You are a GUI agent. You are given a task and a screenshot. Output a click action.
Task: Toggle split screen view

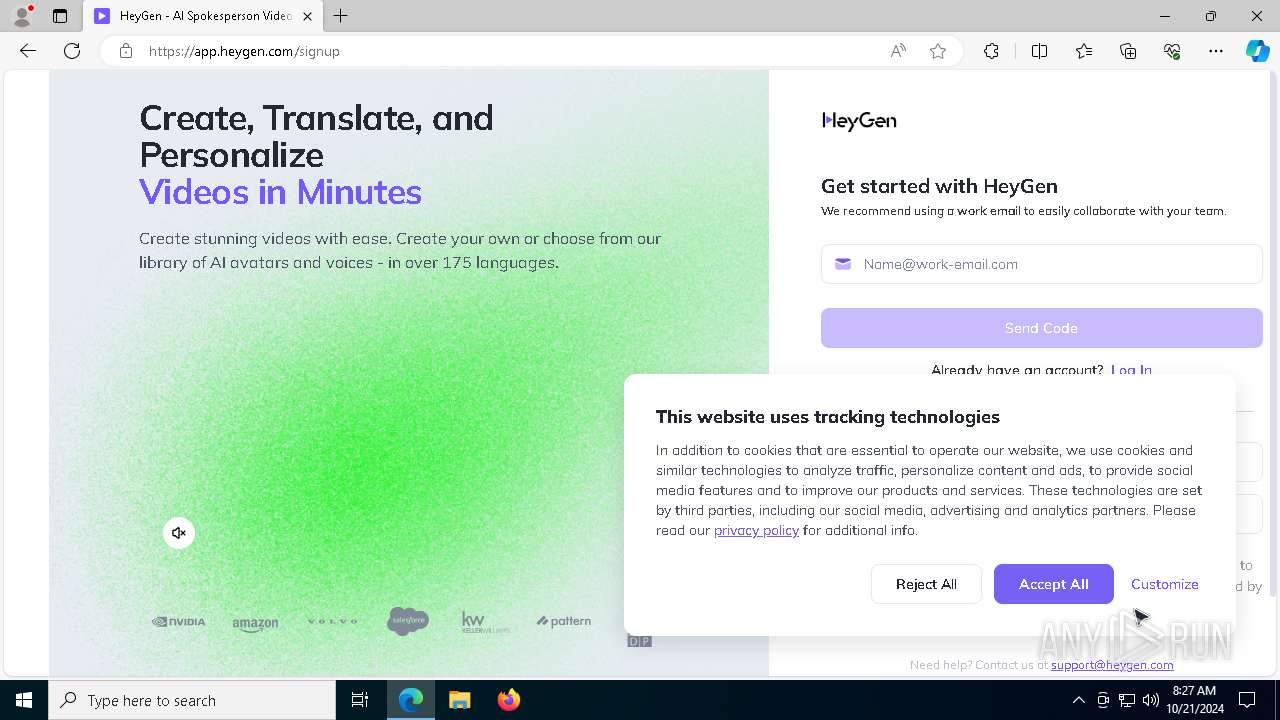(1039, 51)
